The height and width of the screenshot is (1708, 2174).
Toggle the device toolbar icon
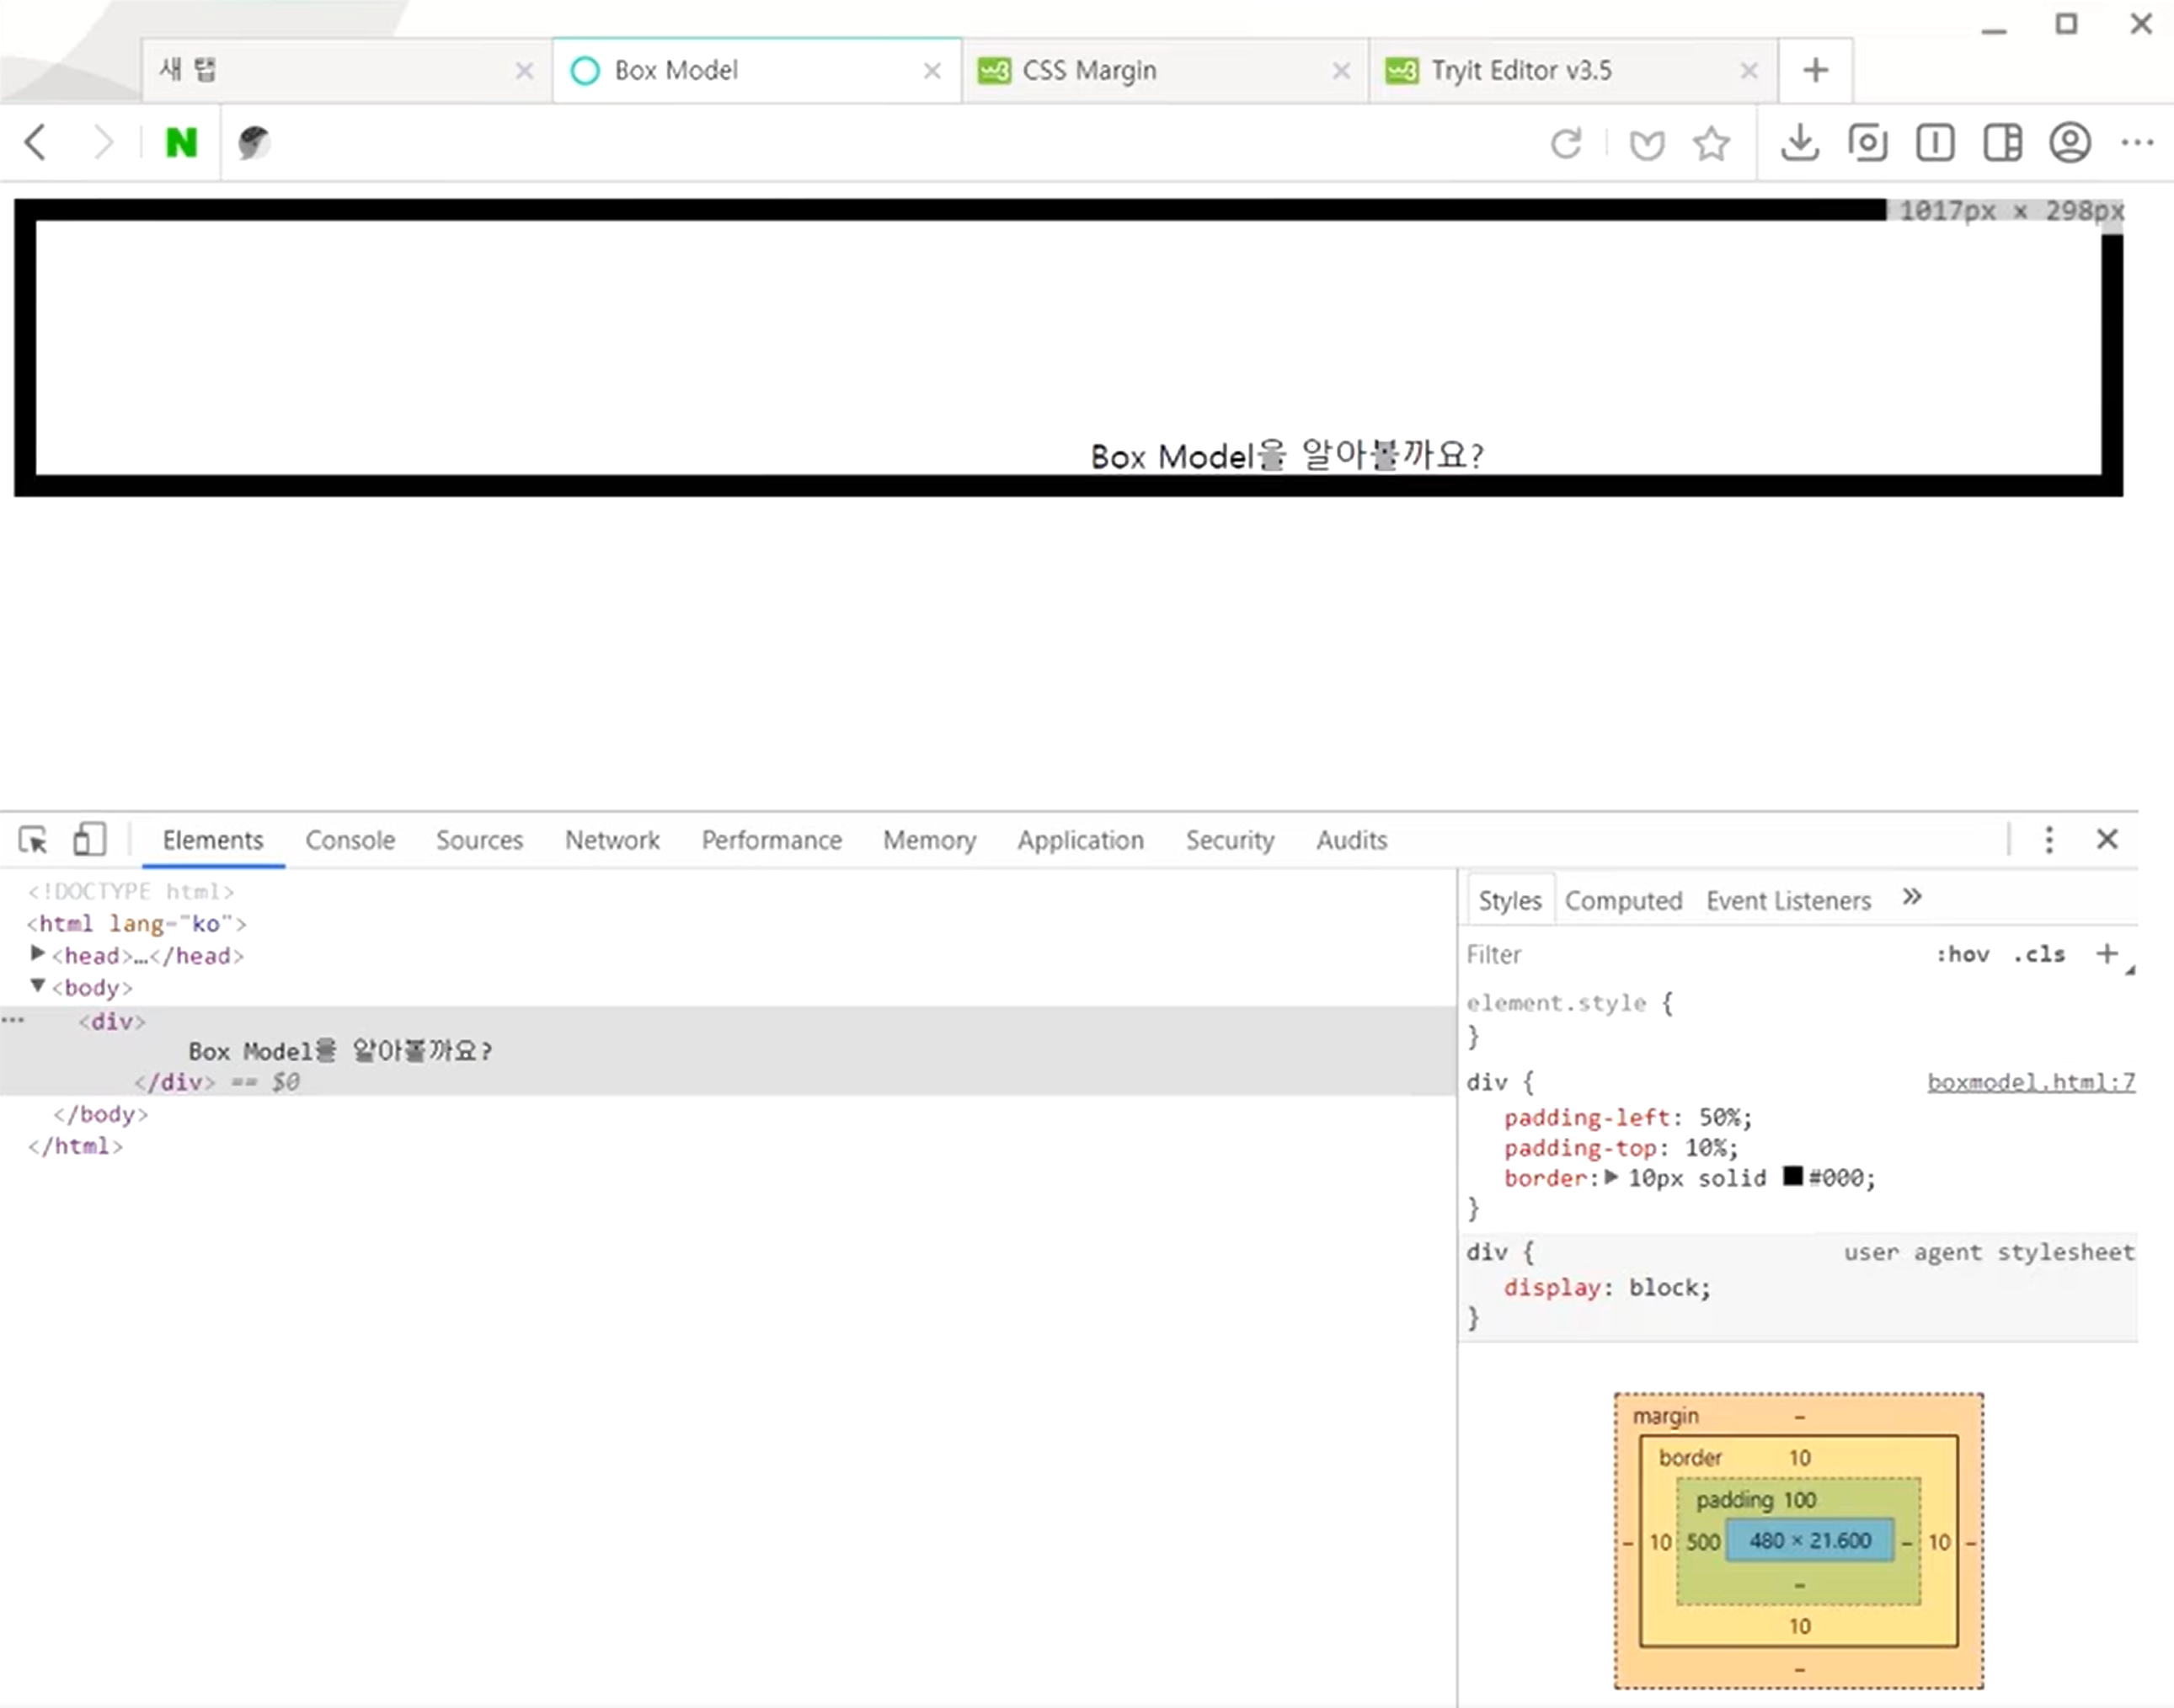(89, 840)
